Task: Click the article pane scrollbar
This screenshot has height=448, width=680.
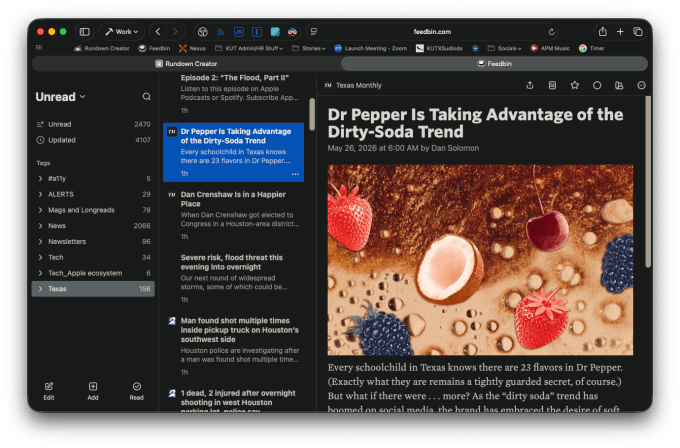Action: 648,182
